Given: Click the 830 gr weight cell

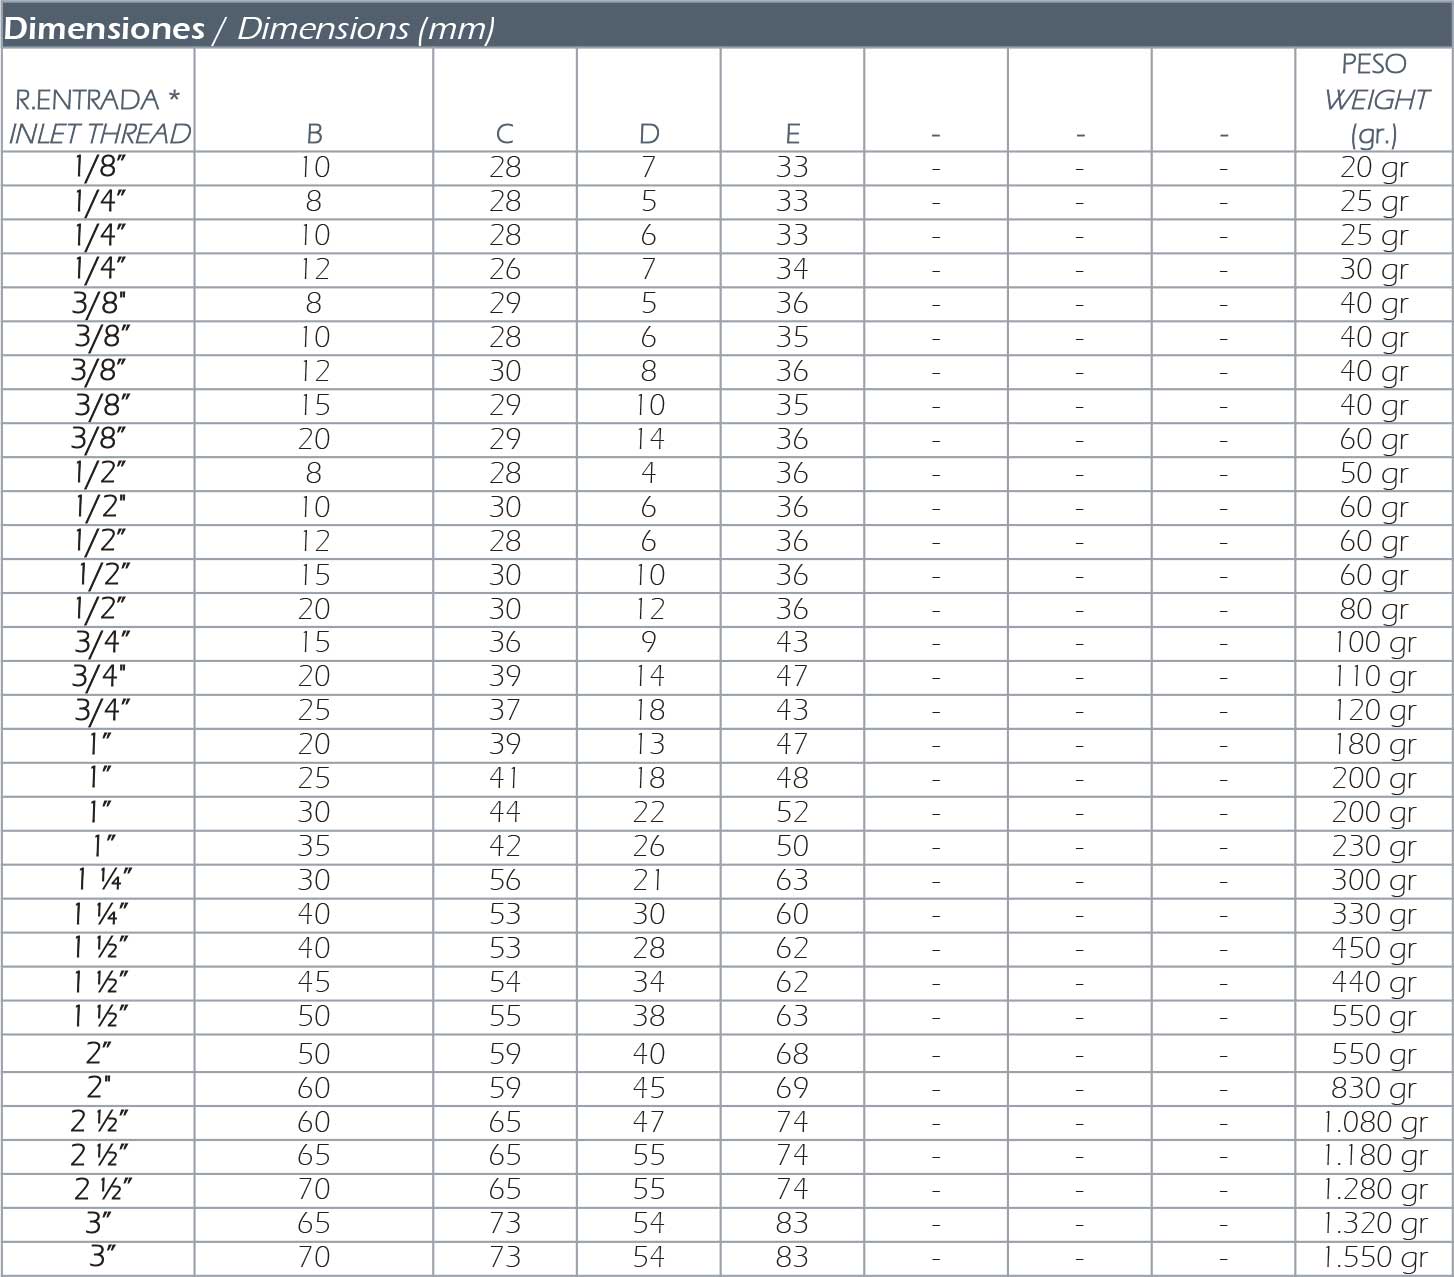Looking at the screenshot, I should (x=1374, y=1089).
